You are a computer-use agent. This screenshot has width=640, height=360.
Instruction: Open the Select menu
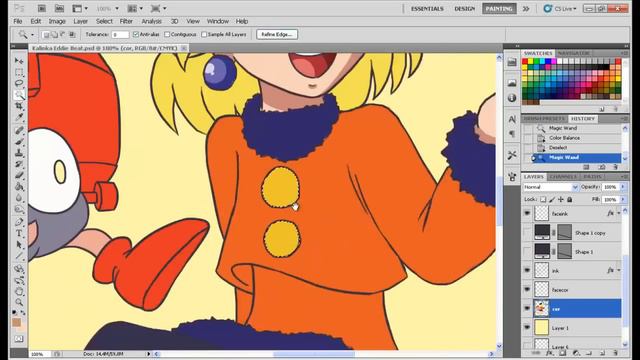tap(104, 21)
